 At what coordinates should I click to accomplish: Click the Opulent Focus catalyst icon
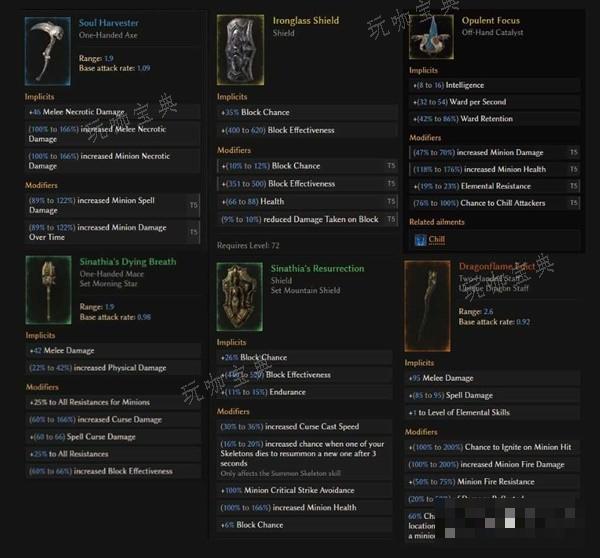(x=431, y=37)
